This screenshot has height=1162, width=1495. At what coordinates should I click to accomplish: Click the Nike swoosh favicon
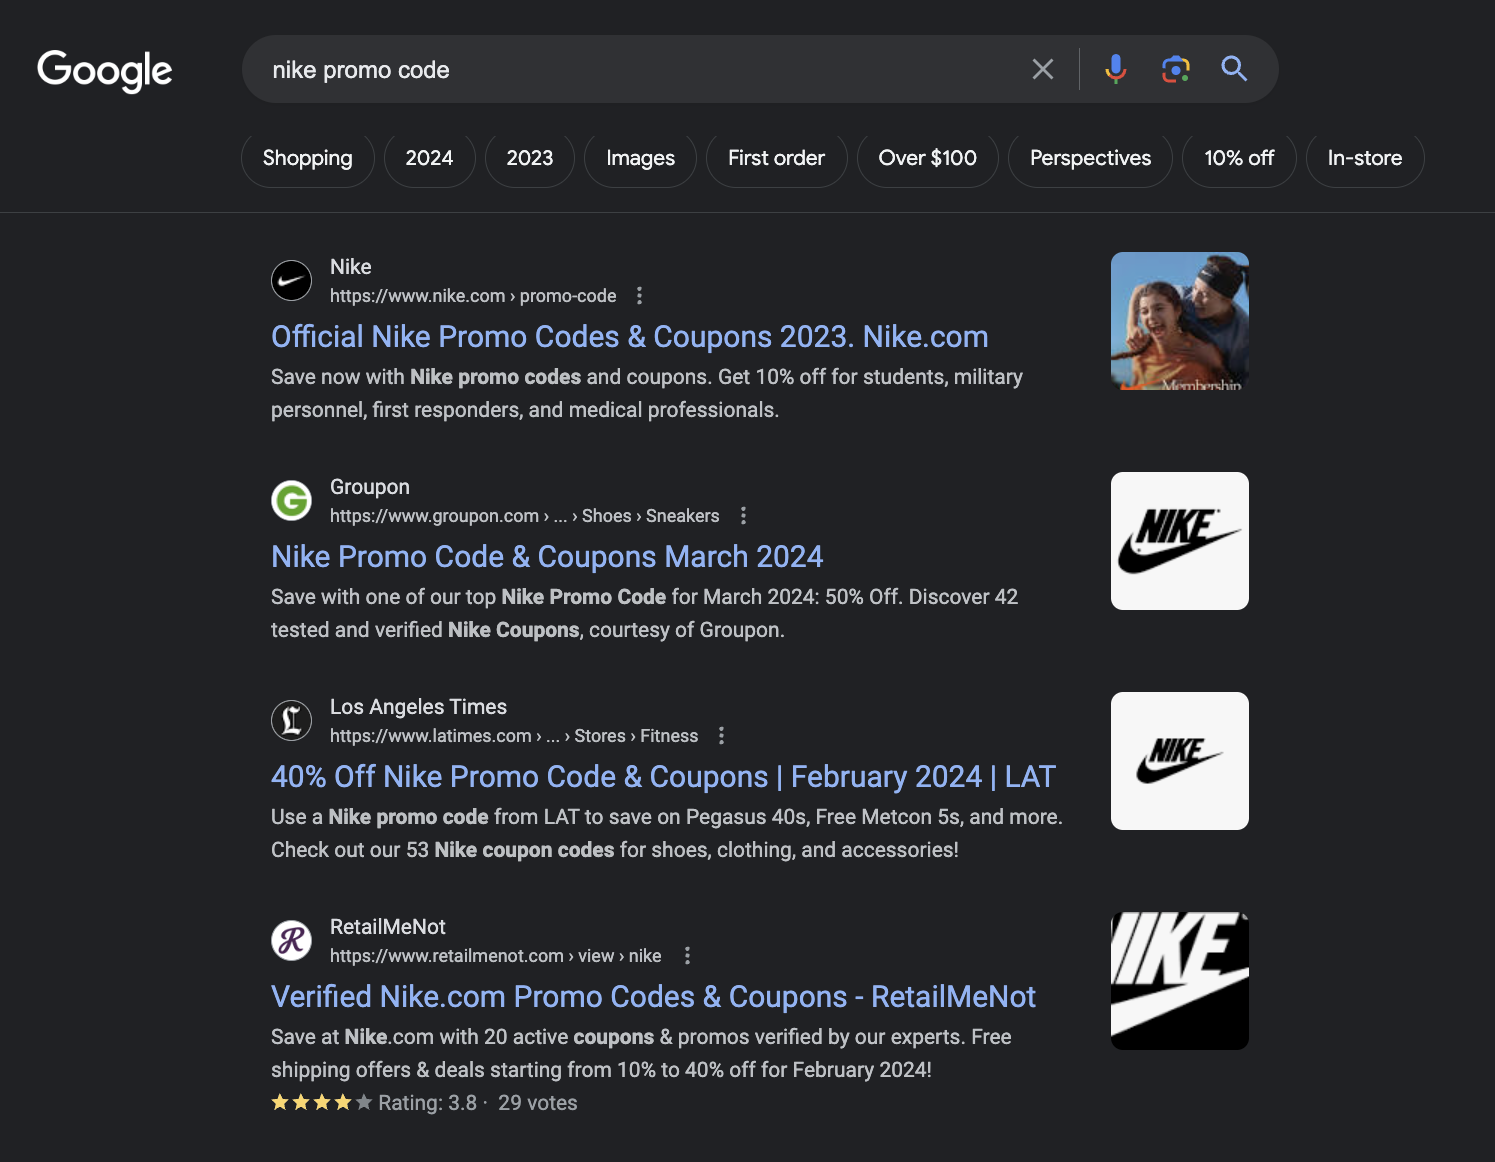[x=292, y=281]
